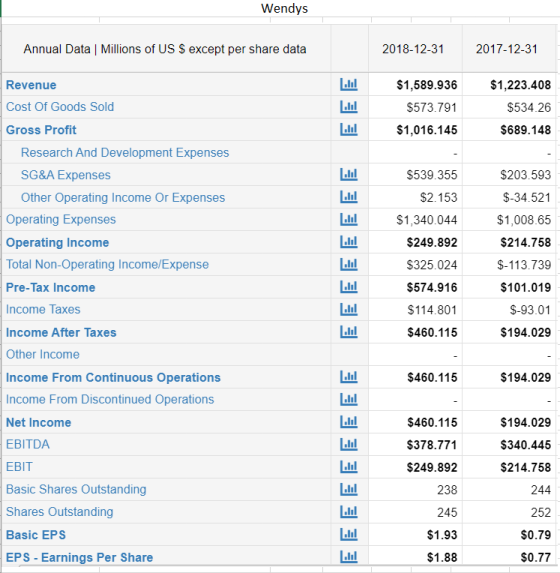This screenshot has width=560, height=573.
Task: Open the SG&A Expenses link
Action: [x=66, y=175]
